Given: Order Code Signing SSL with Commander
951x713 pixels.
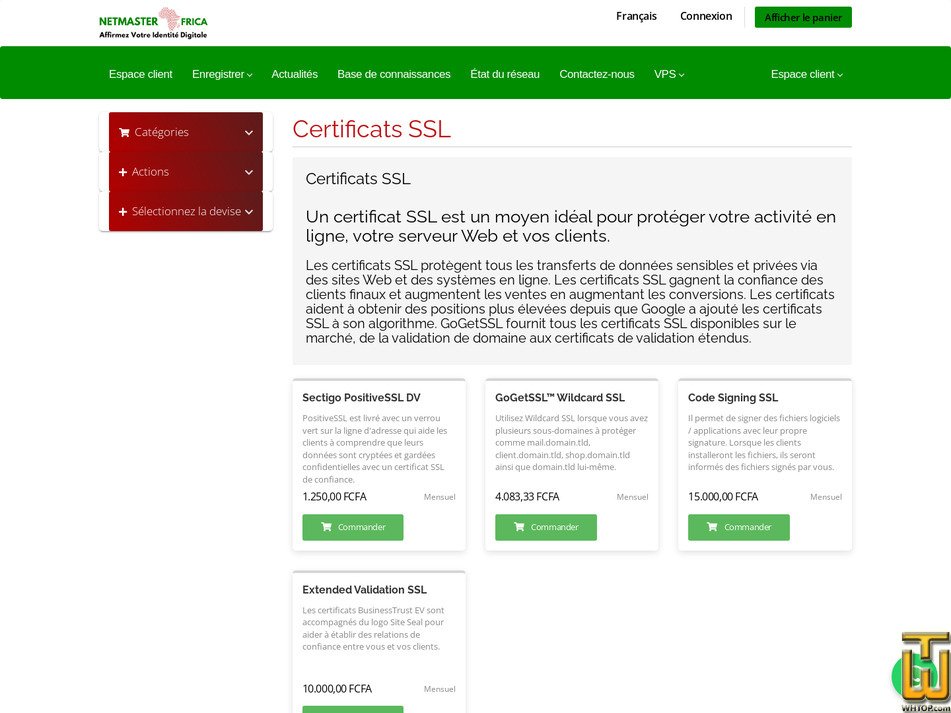Looking at the screenshot, I should (739, 527).
